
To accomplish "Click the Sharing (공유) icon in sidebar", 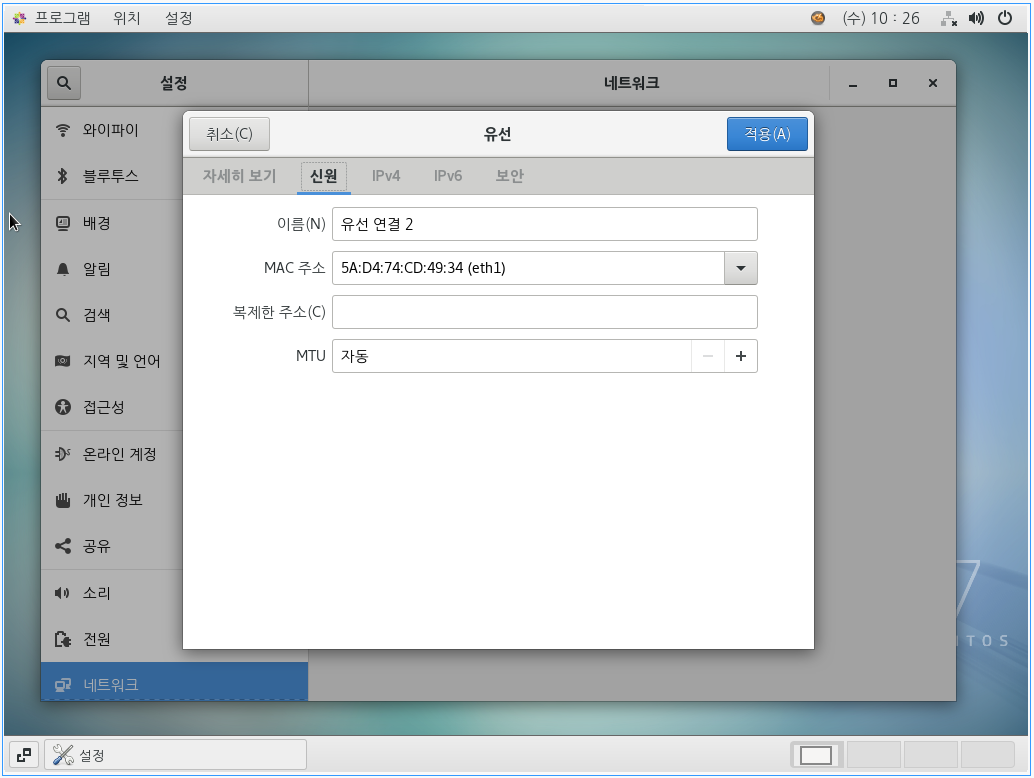I will pyautogui.click(x=63, y=546).
